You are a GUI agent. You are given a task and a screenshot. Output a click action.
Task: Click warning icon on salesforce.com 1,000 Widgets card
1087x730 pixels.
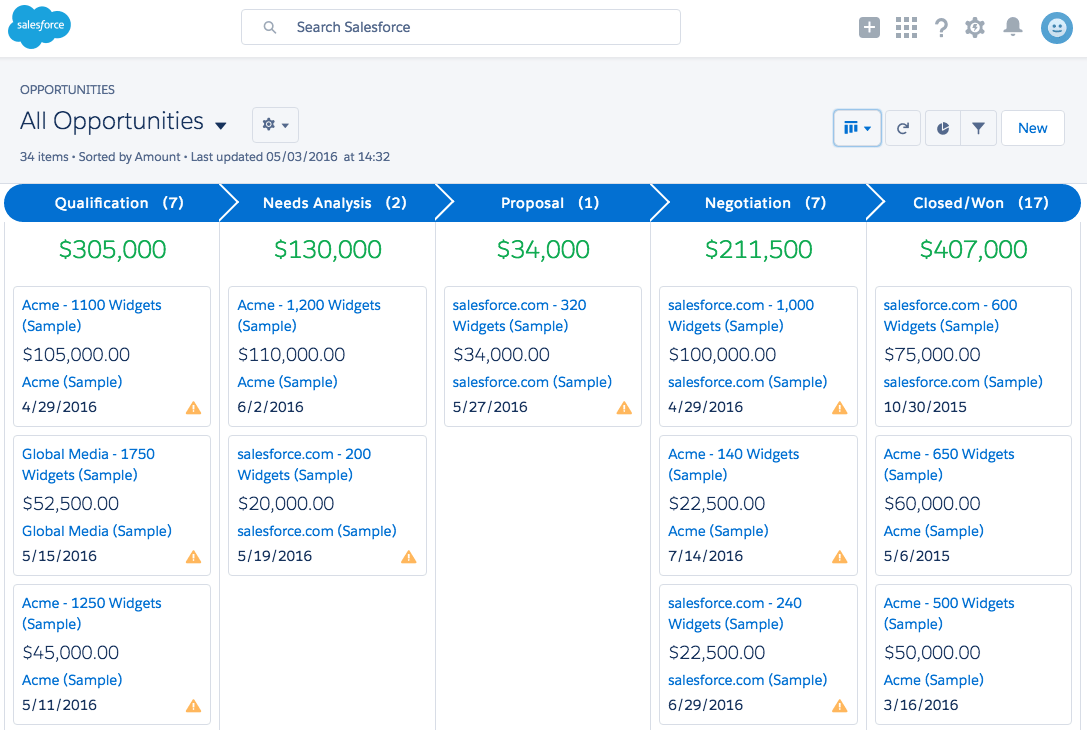[x=840, y=408]
